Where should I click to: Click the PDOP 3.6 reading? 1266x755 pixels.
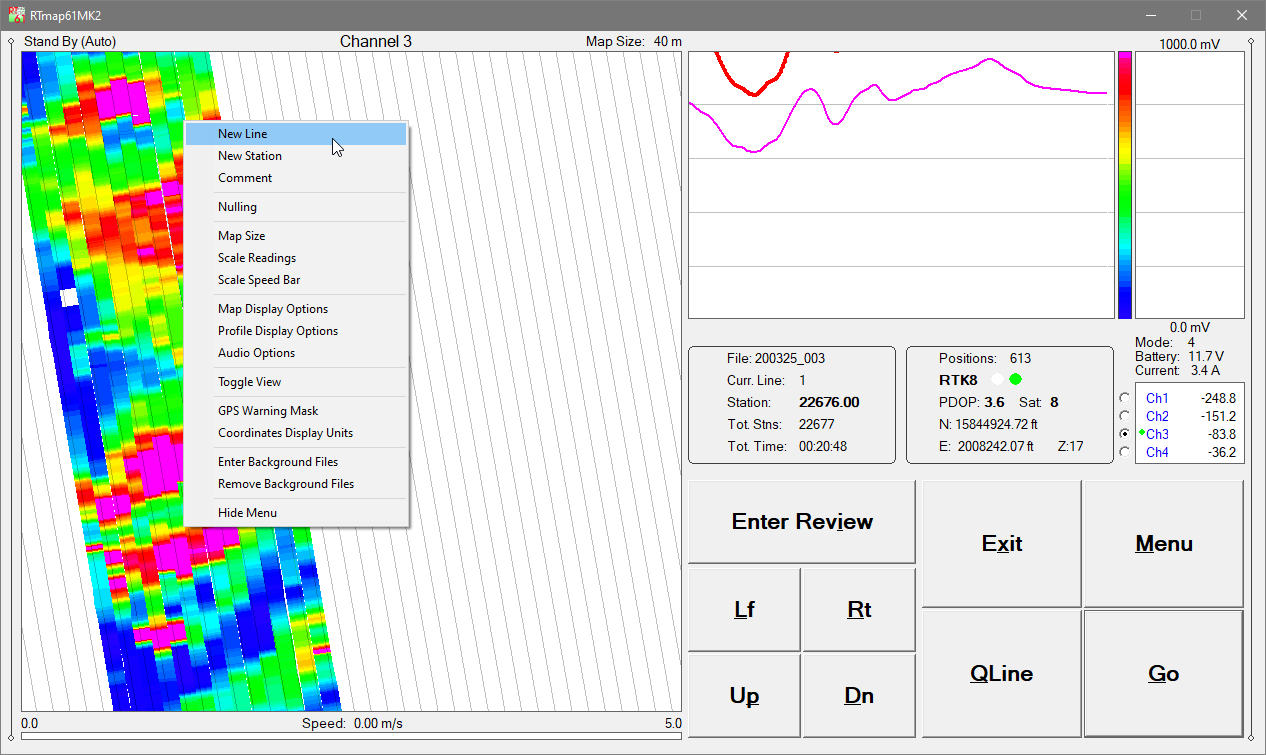tap(971, 402)
